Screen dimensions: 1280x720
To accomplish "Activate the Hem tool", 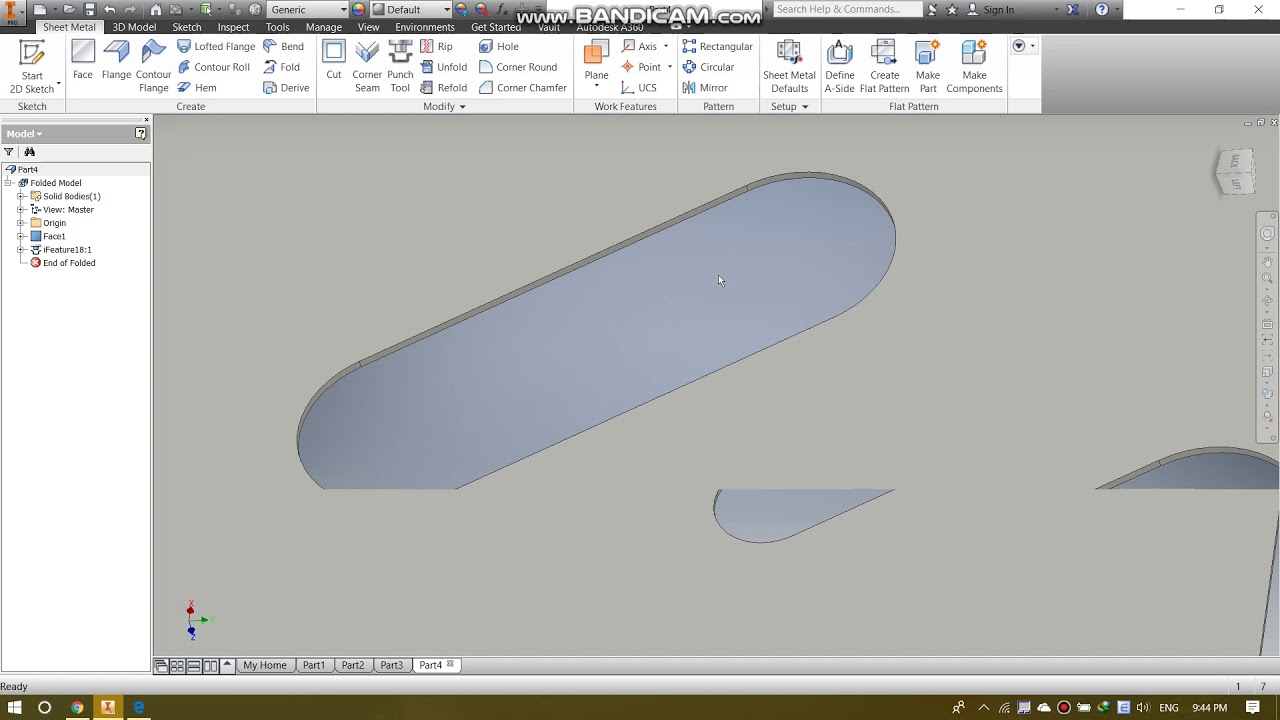I will click(197, 88).
